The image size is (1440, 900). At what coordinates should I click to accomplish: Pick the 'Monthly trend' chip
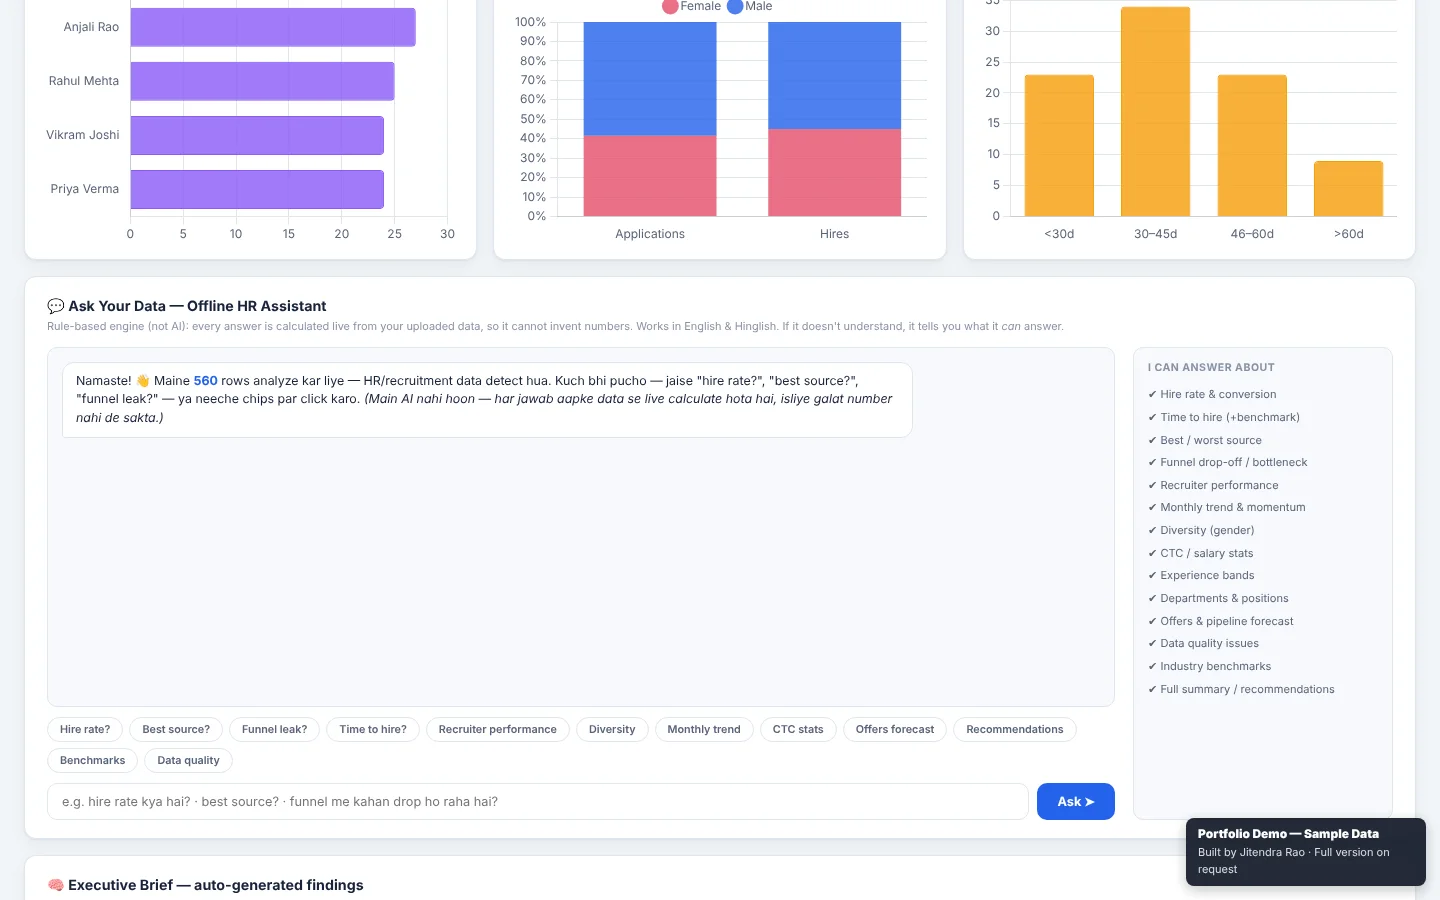[704, 729]
